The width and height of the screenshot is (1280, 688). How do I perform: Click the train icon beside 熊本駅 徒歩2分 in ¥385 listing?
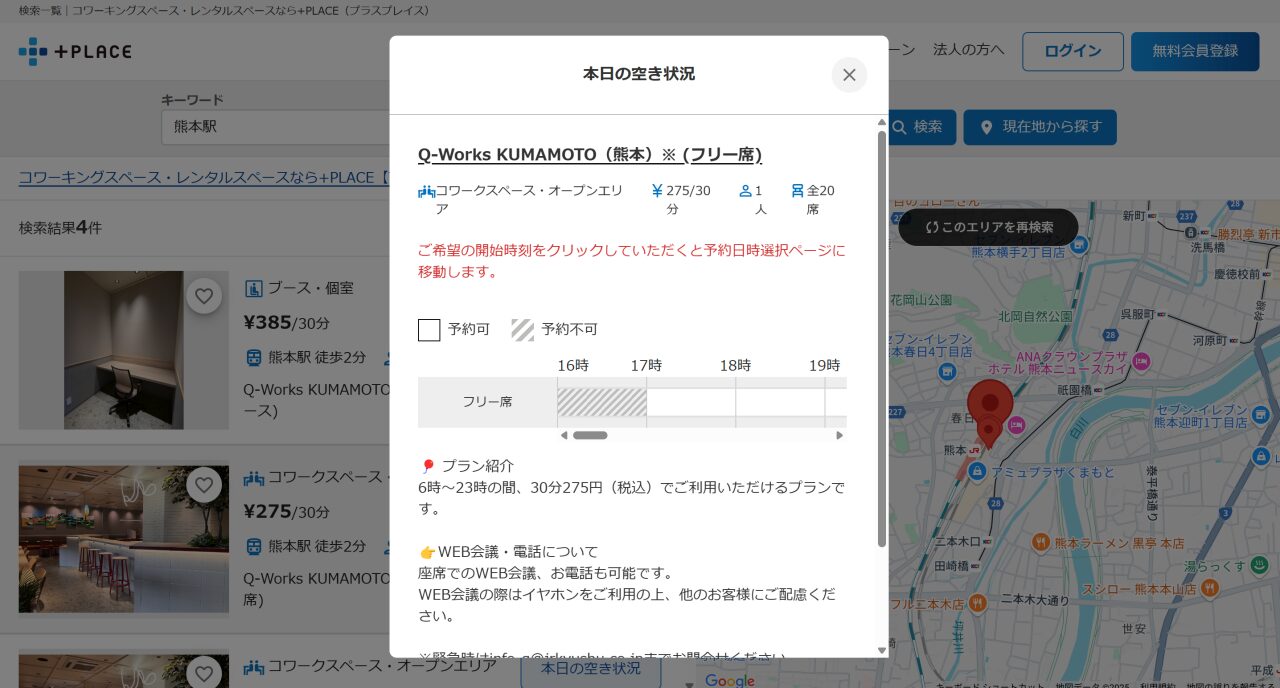(x=254, y=357)
